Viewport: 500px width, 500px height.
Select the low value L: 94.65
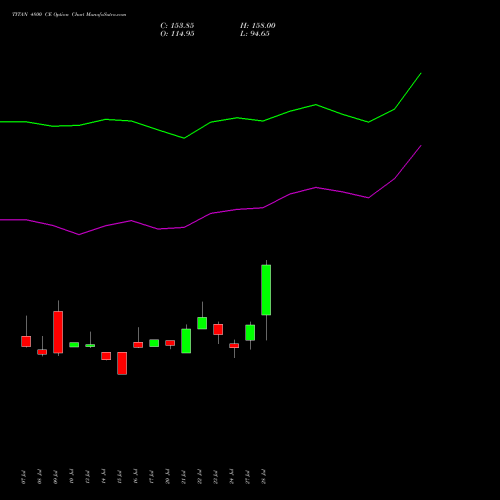255,34
